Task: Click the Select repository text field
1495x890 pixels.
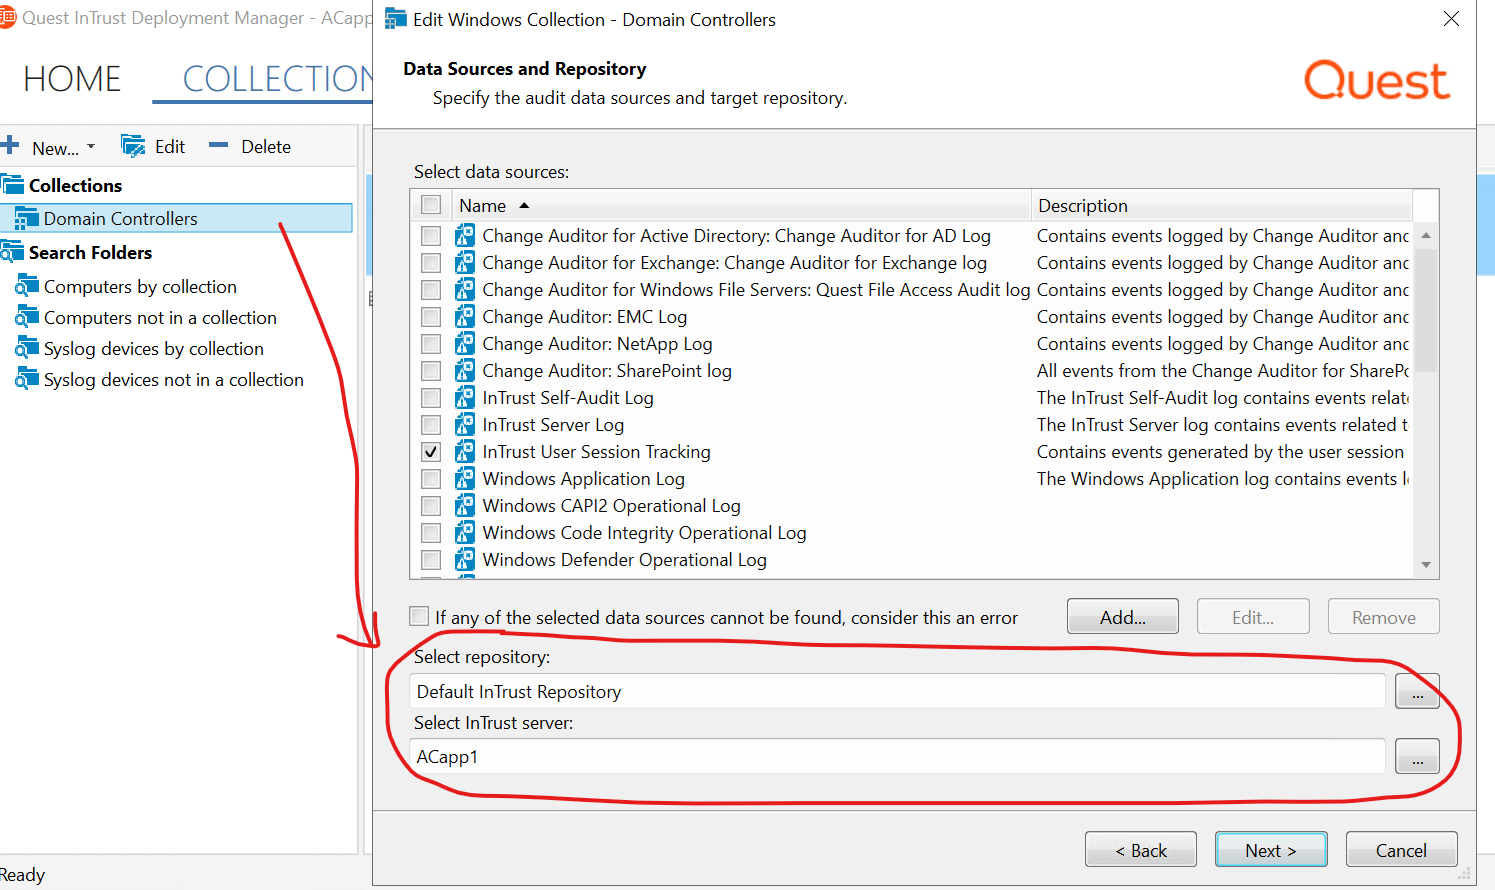Action: point(897,691)
